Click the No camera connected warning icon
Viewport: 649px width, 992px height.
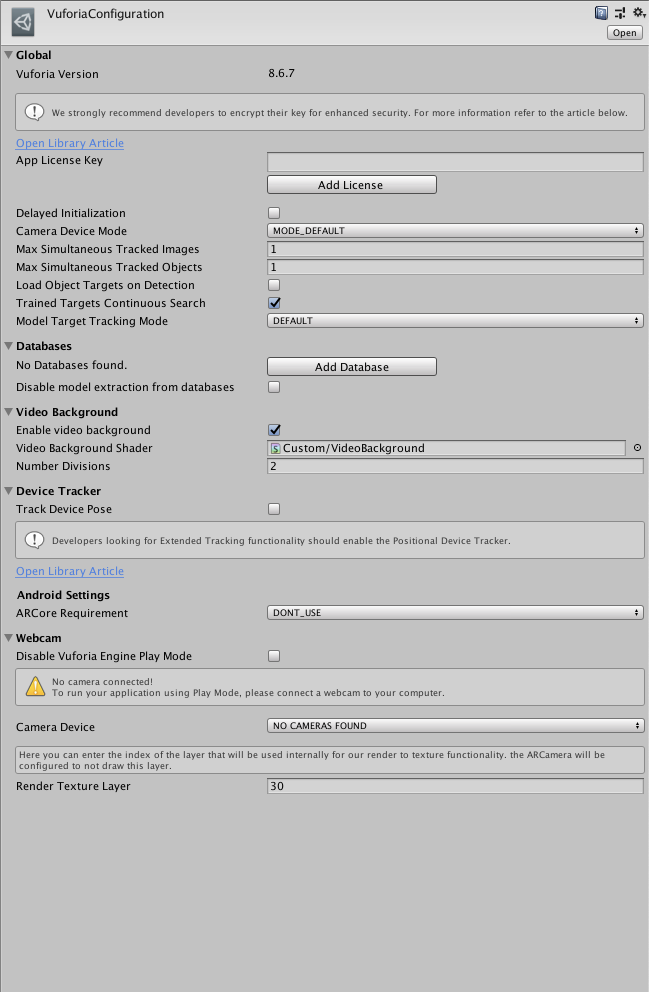click(35, 687)
